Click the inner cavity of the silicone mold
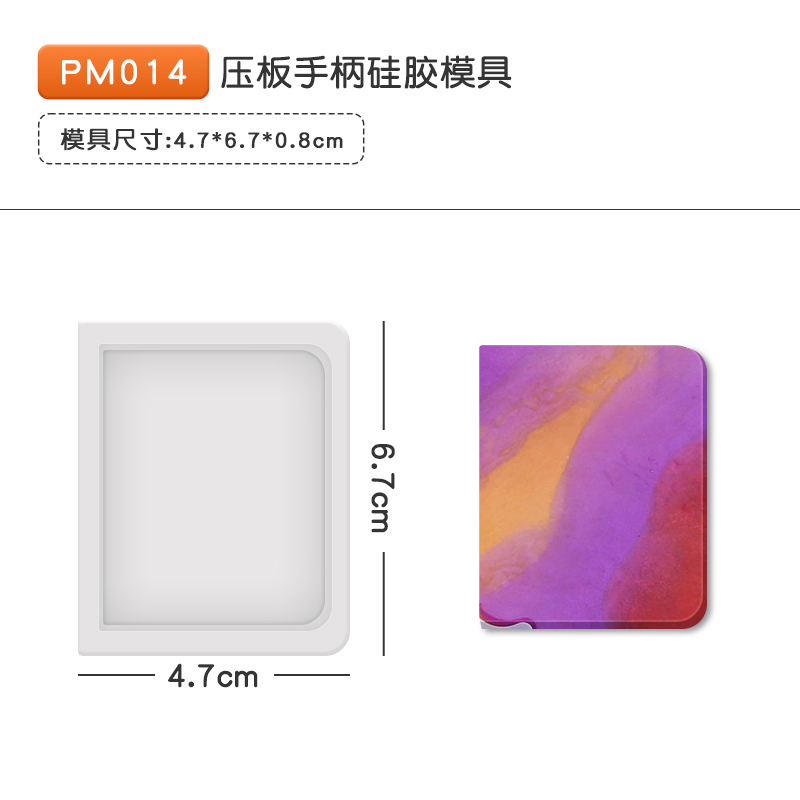800x800 pixels. pos(214,487)
